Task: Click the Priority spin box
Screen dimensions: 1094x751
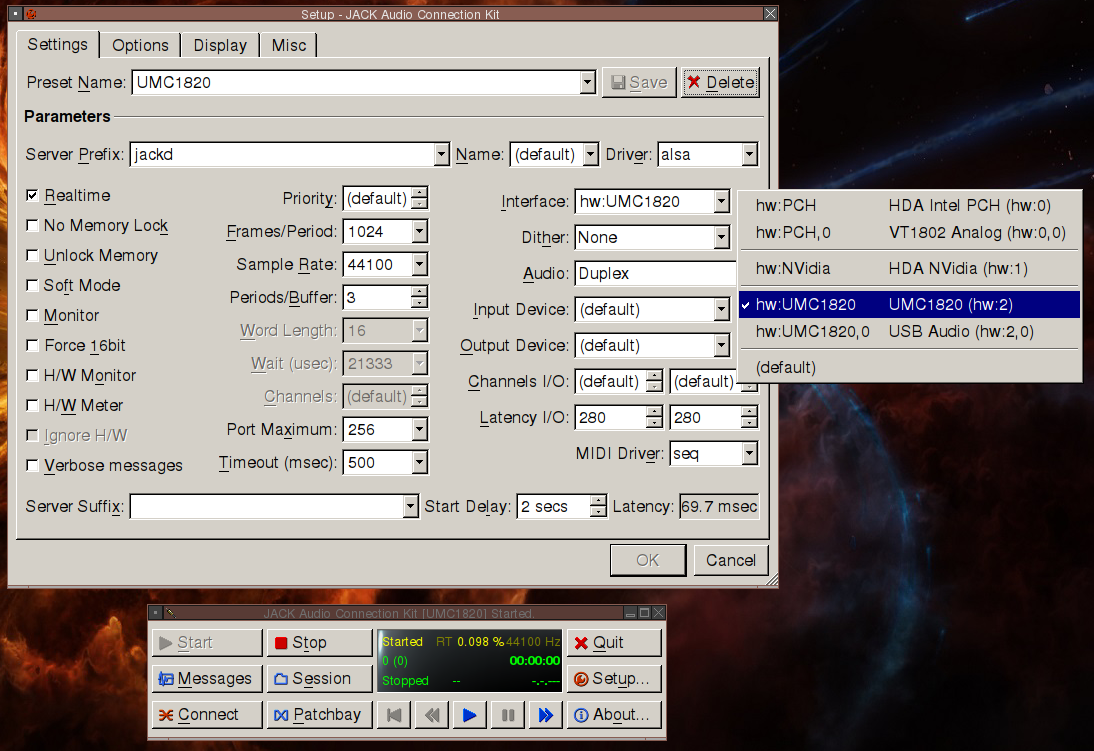Action: pyautogui.click(x=385, y=198)
